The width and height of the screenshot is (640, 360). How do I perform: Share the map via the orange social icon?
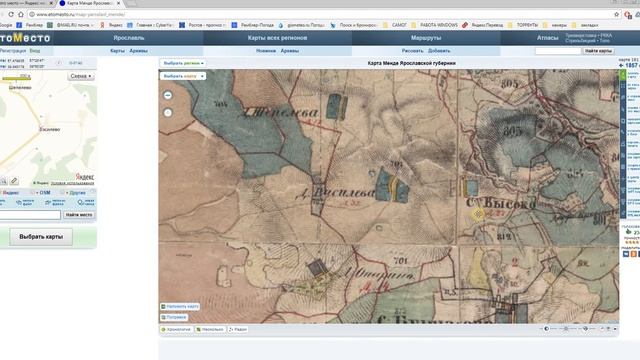click(633, 254)
